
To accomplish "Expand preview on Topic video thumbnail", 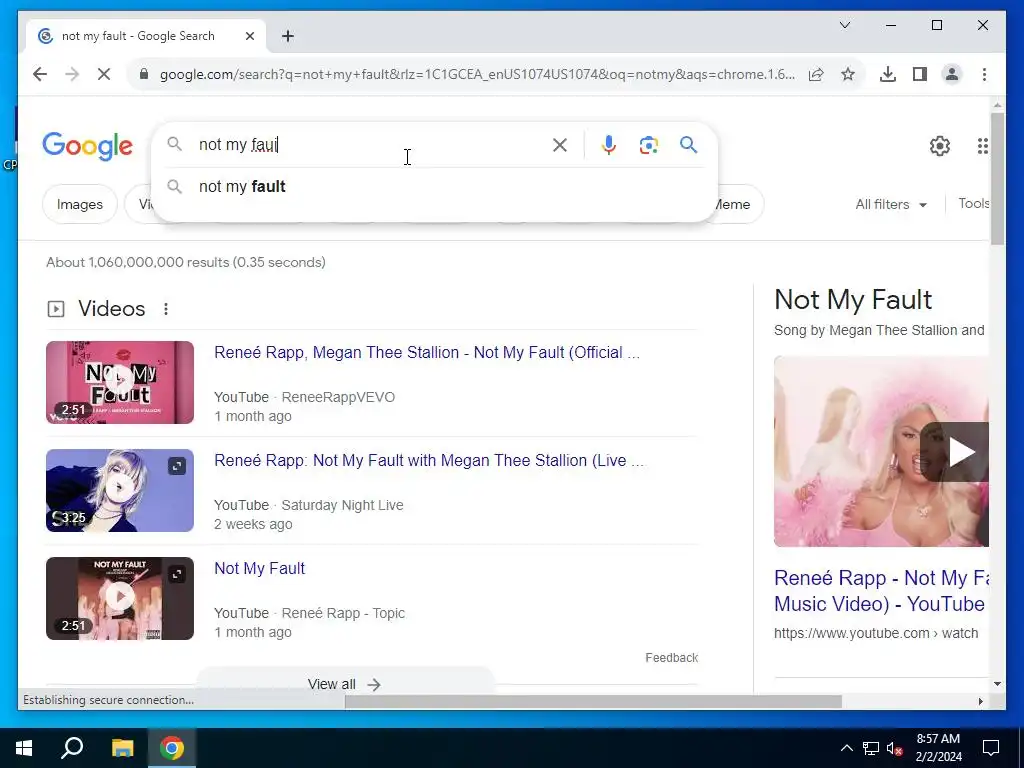I will (x=177, y=574).
